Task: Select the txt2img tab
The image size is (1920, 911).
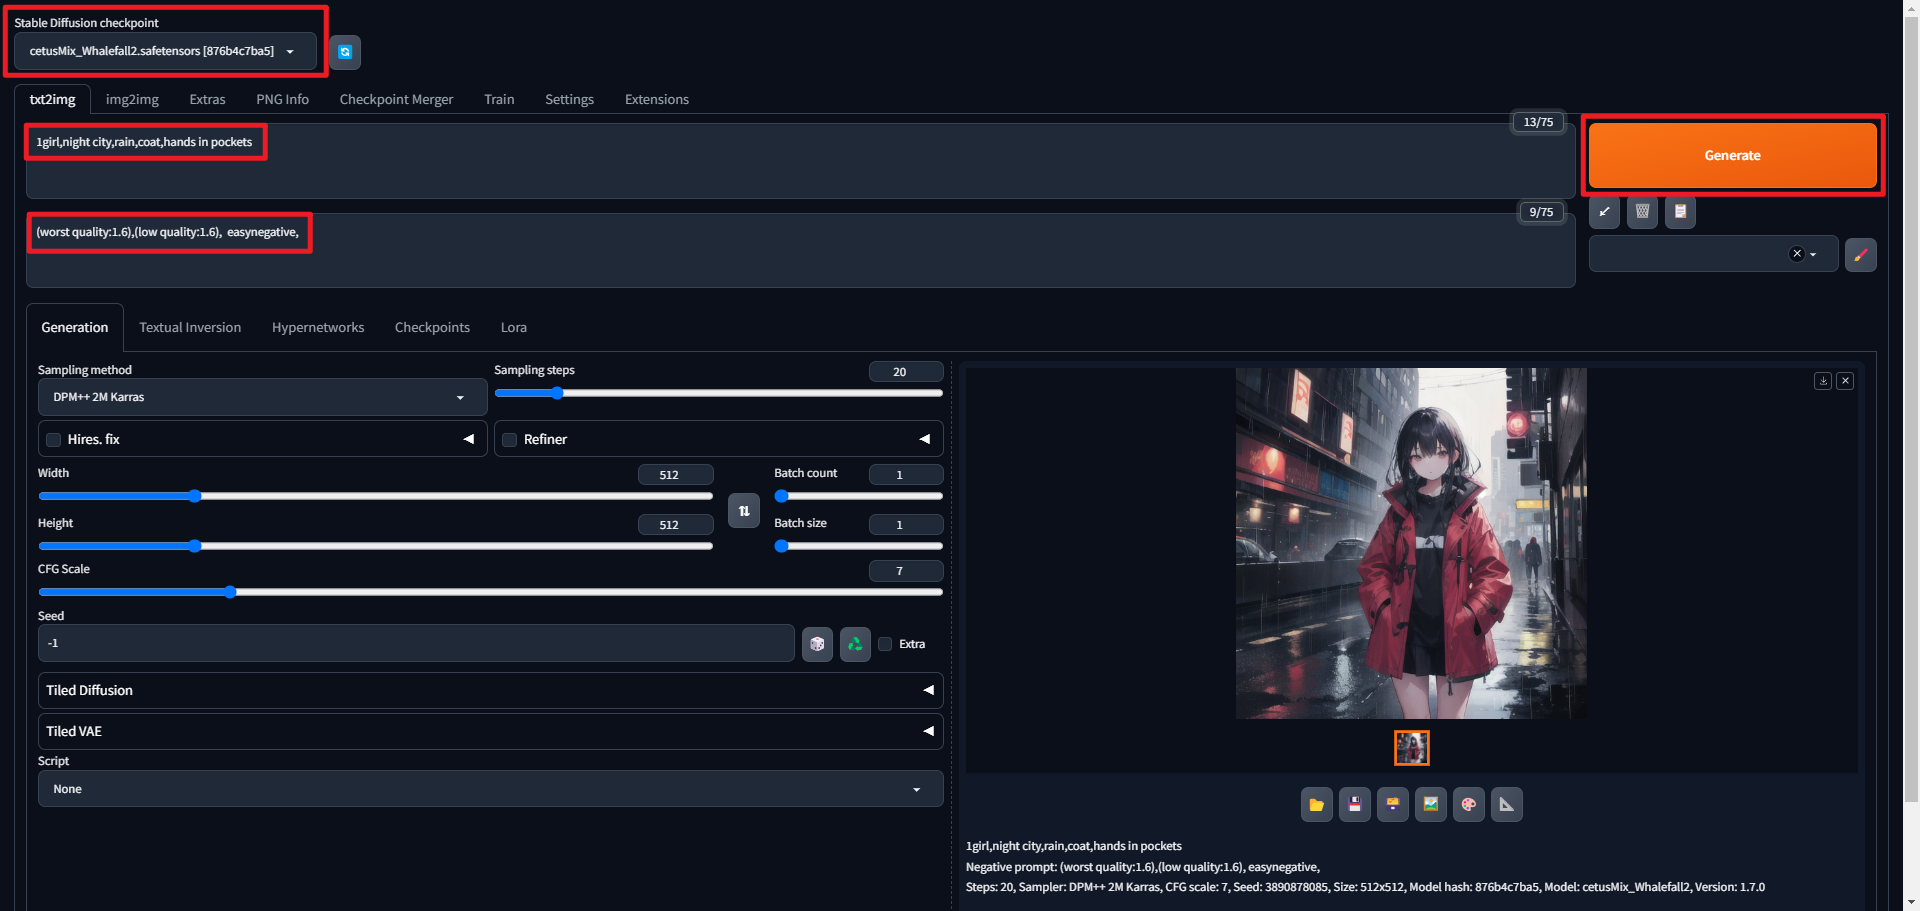Action: (52, 99)
